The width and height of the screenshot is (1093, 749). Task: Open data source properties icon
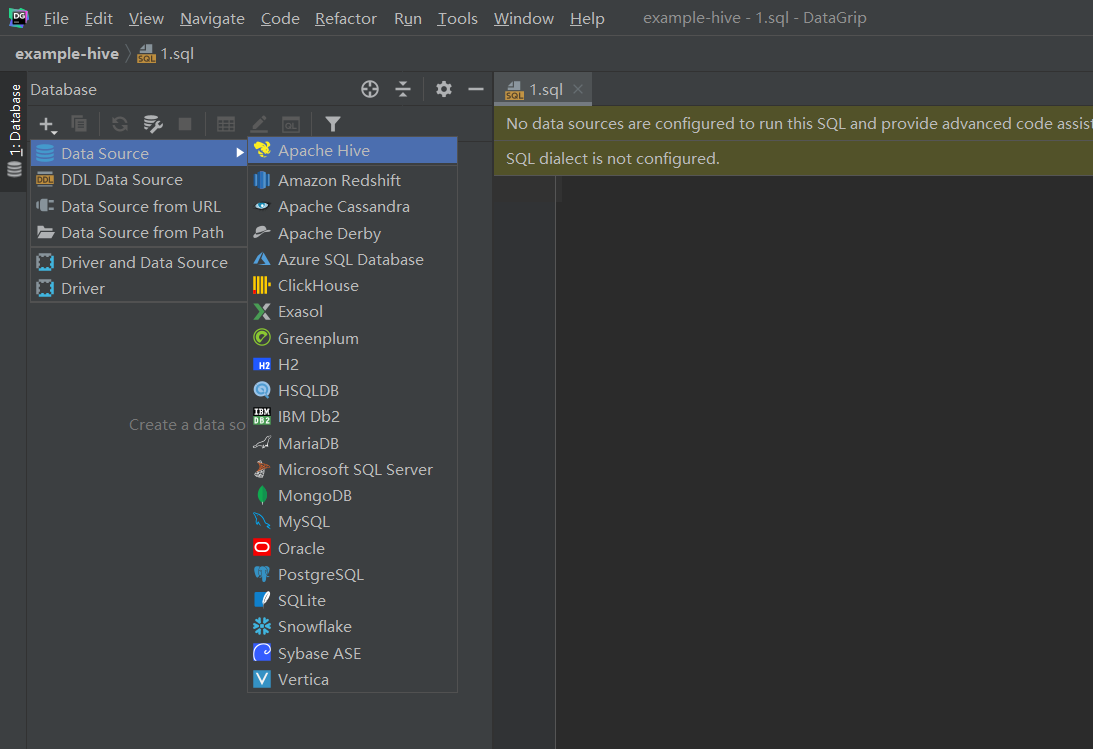click(x=153, y=125)
